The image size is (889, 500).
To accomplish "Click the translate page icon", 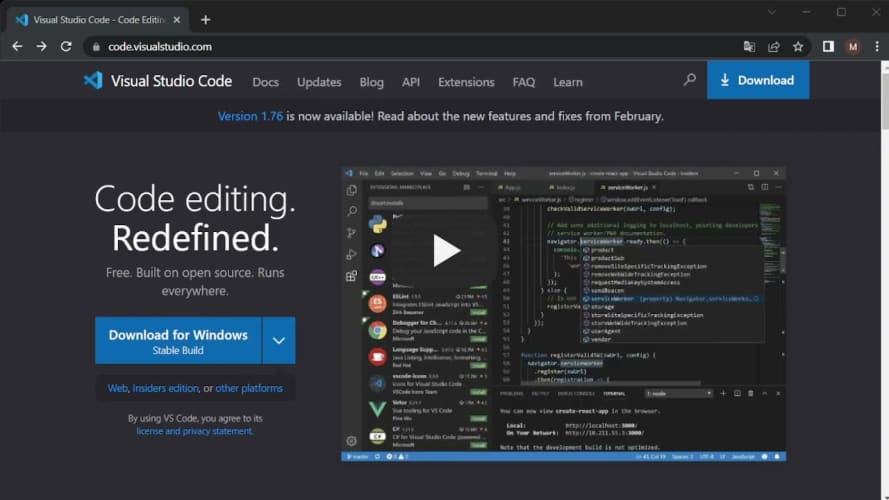I will click(749, 46).
